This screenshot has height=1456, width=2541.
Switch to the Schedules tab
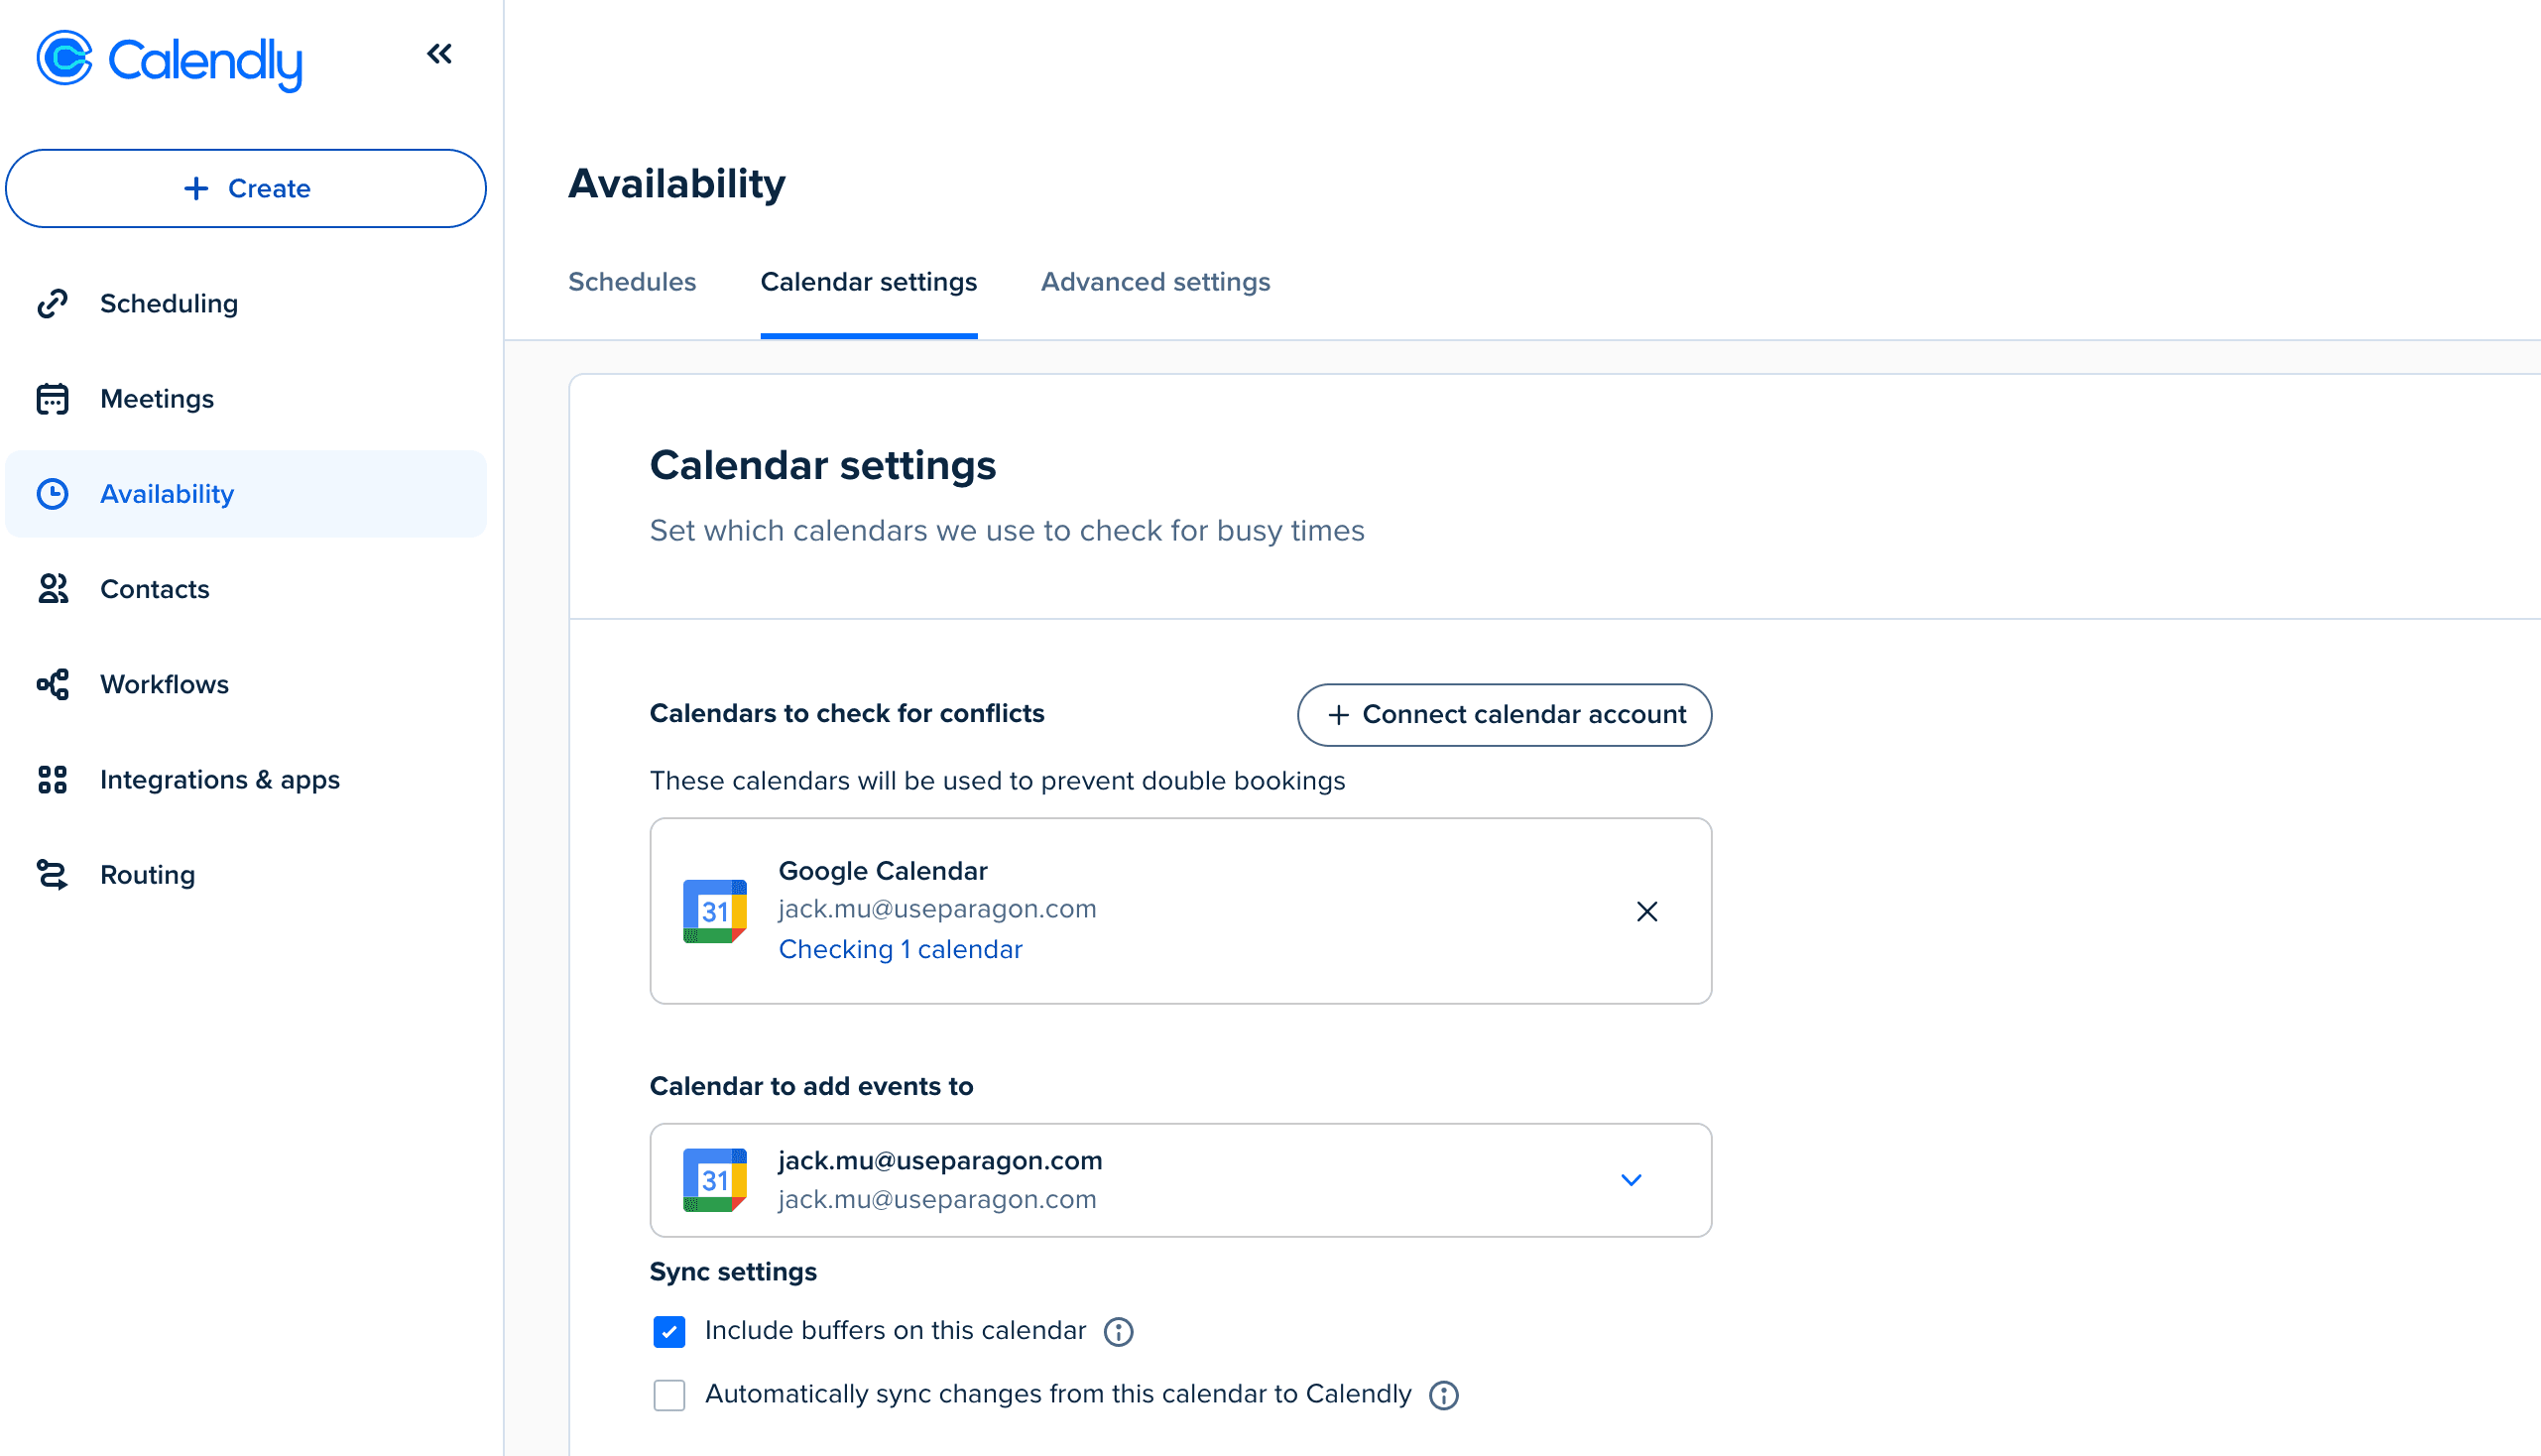tap(632, 282)
